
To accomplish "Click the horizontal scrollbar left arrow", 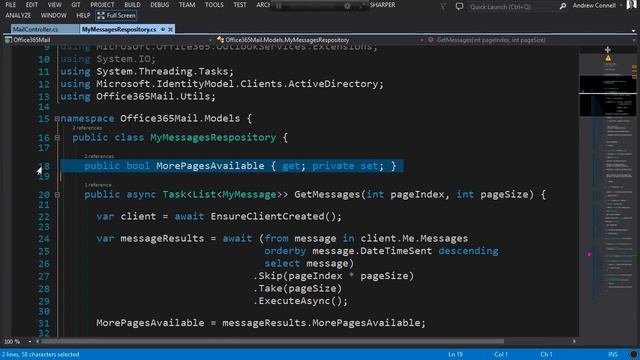I will click(x=38, y=341).
